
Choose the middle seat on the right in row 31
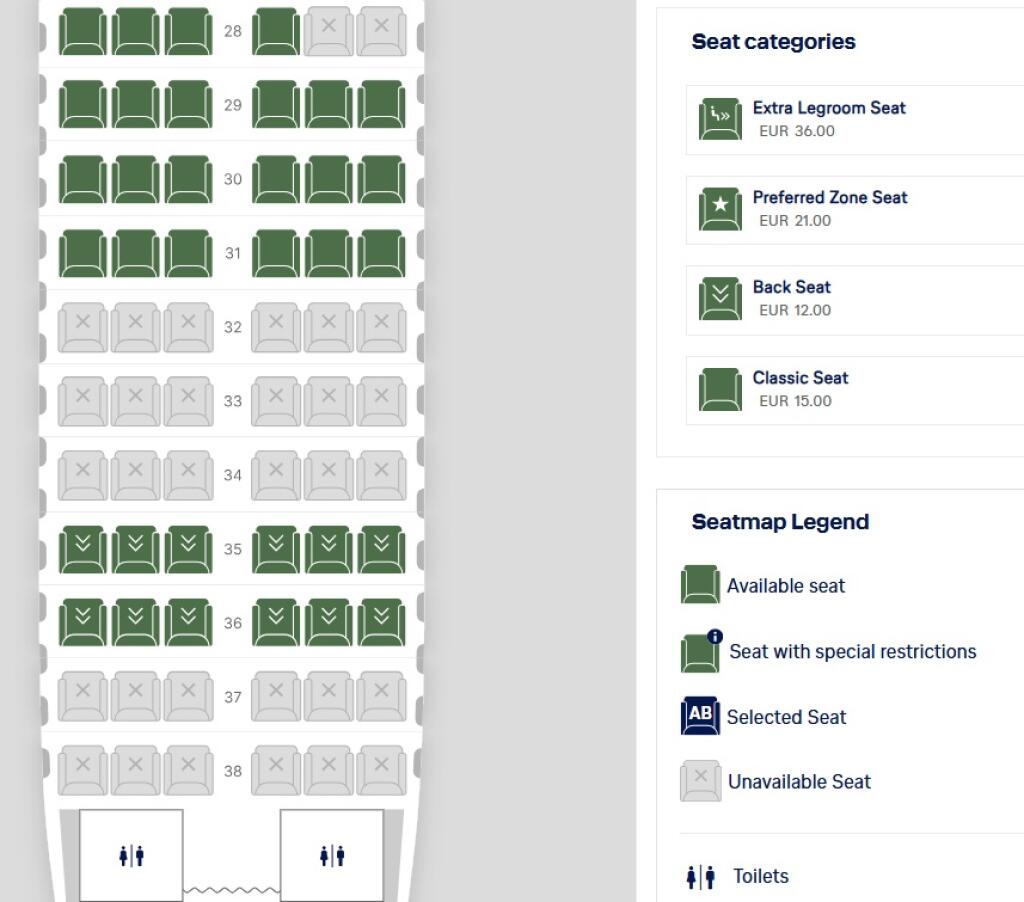pyautogui.click(x=328, y=253)
